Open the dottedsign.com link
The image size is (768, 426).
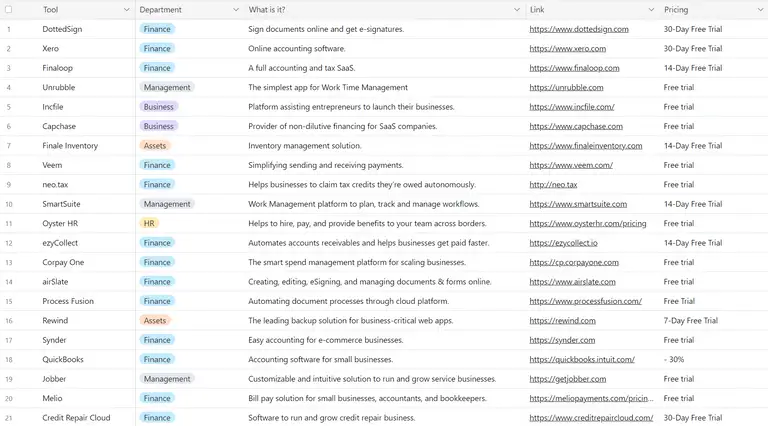578,29
